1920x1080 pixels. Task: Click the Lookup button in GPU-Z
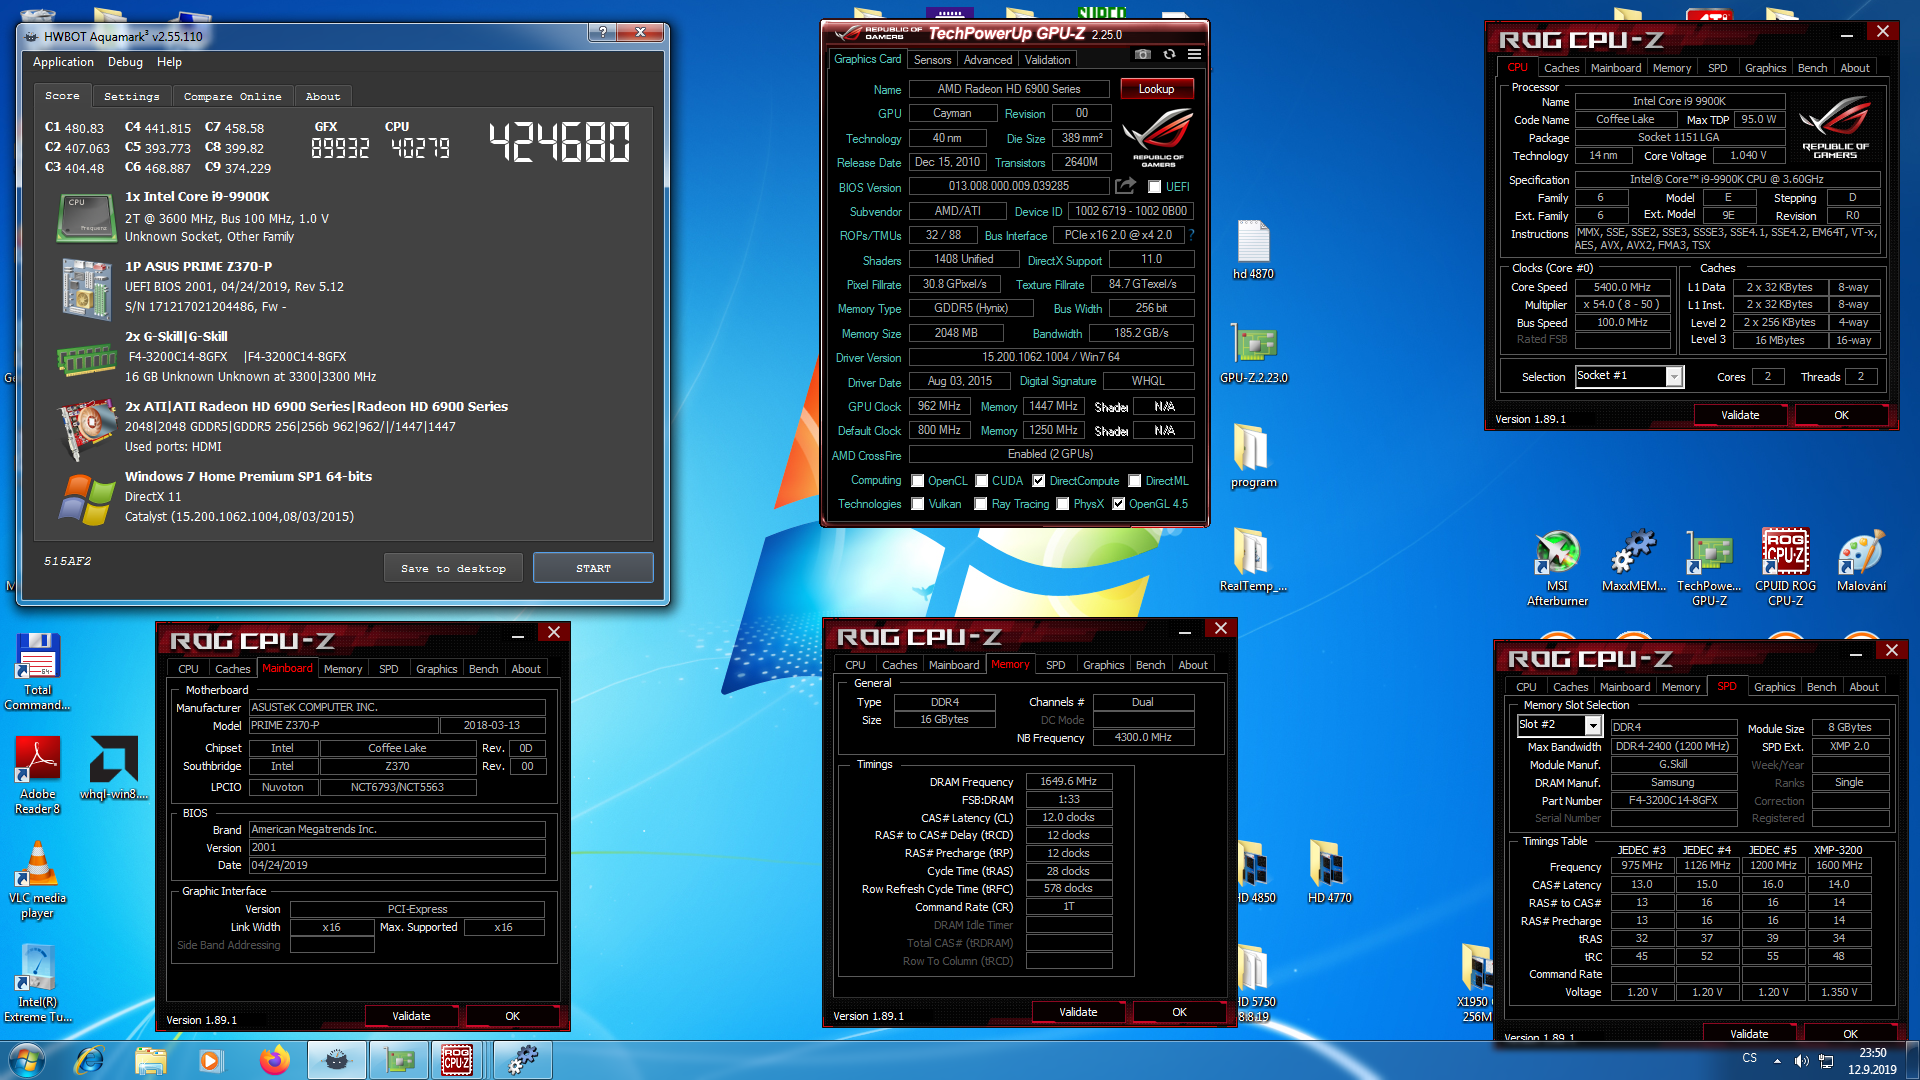coord(1156,89)
